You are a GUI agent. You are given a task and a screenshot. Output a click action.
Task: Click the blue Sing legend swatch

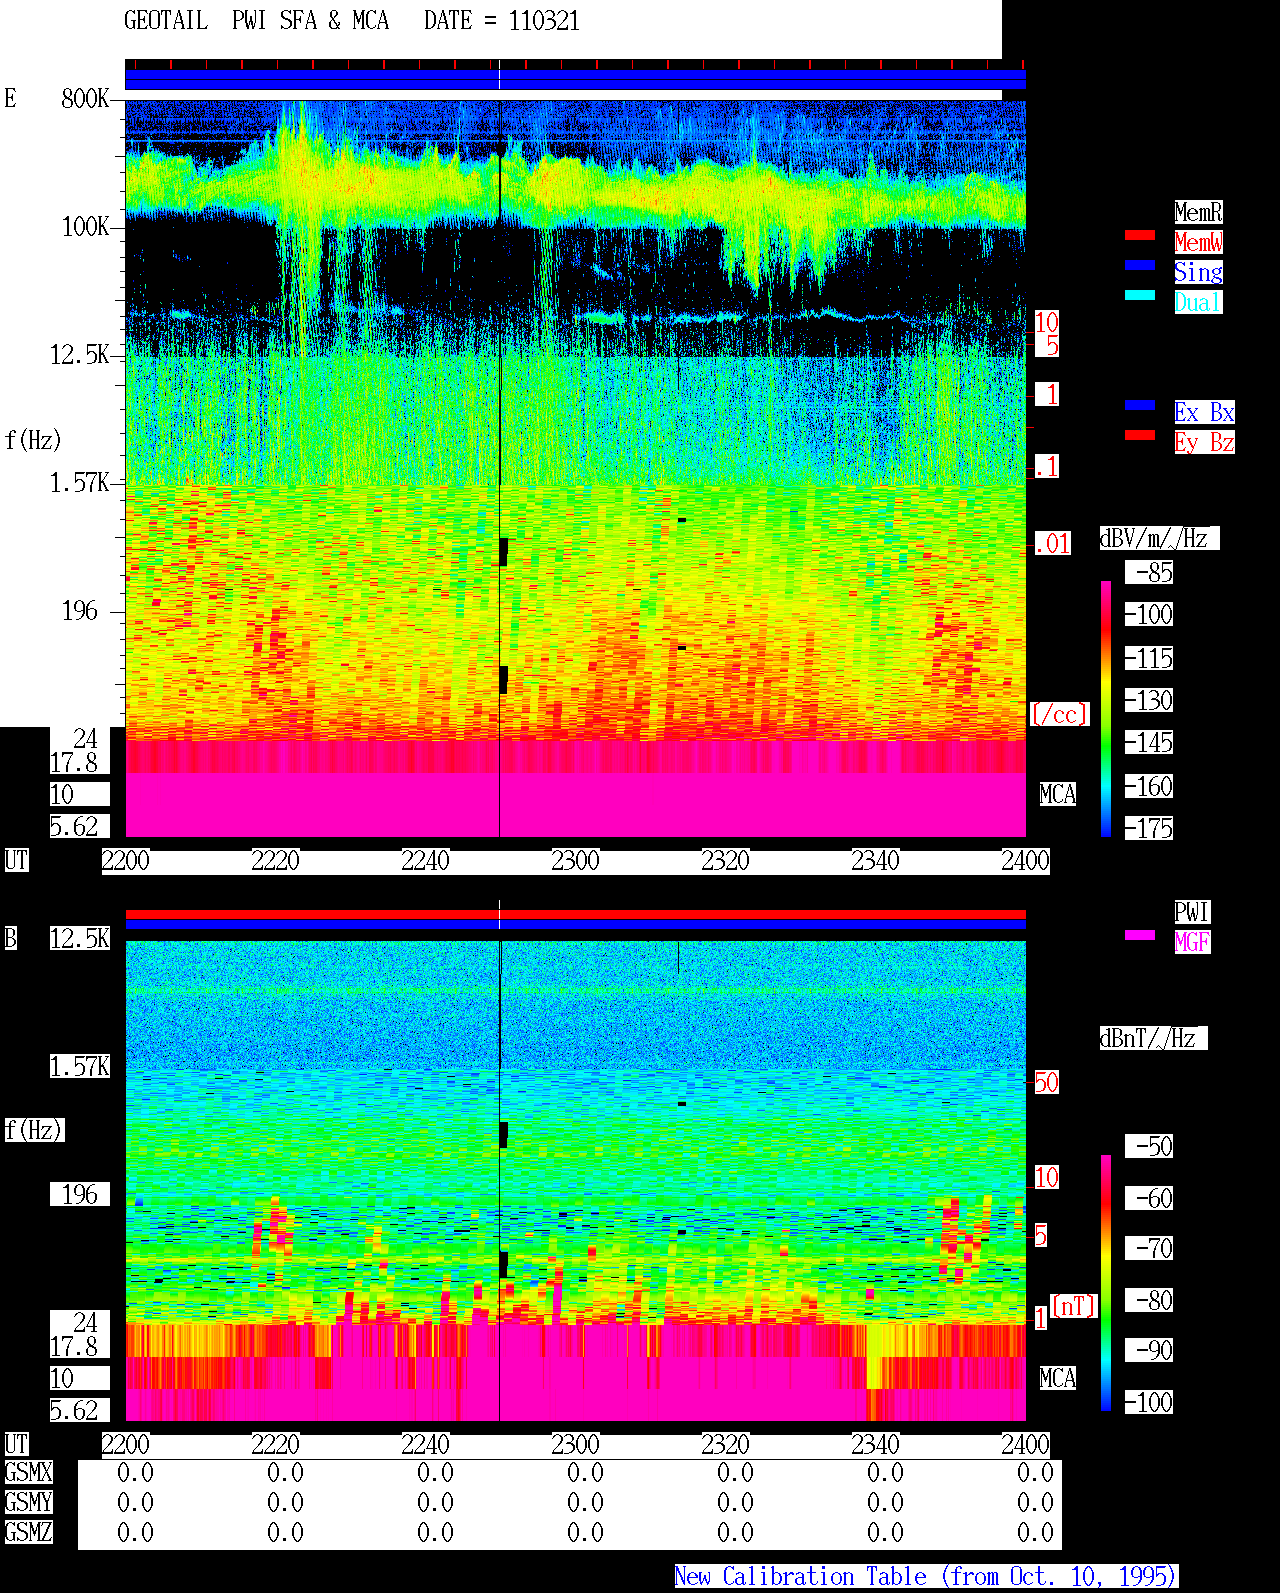(1140, 265)
